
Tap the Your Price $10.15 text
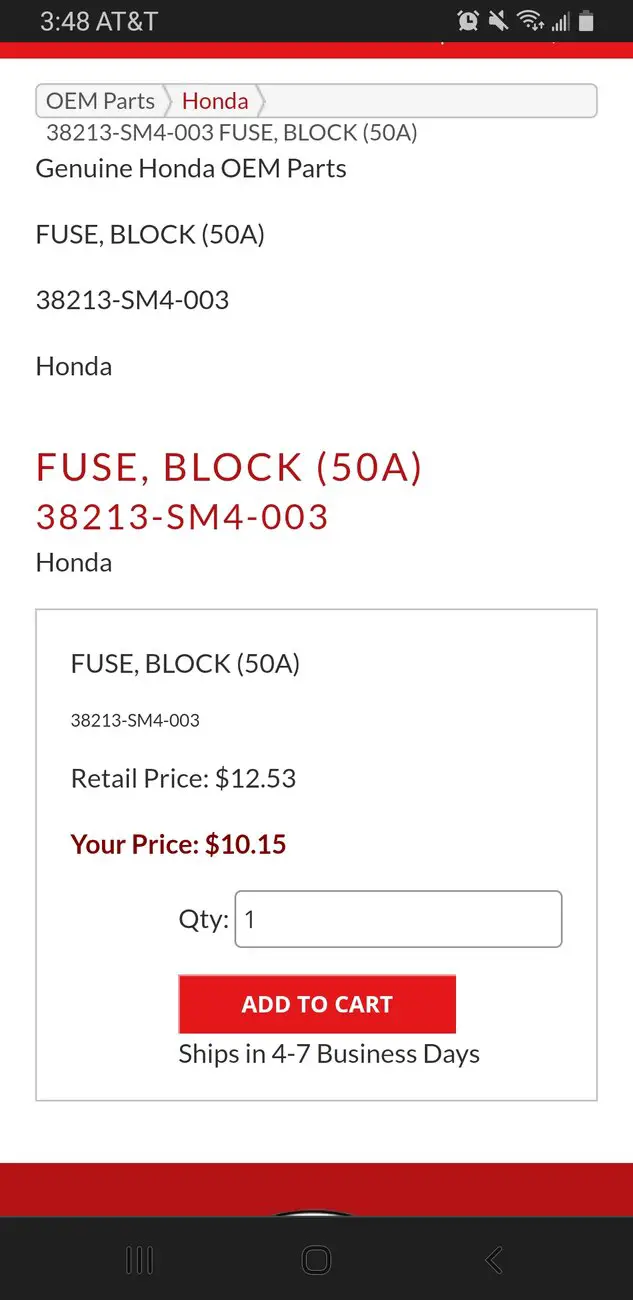point(178,844)
